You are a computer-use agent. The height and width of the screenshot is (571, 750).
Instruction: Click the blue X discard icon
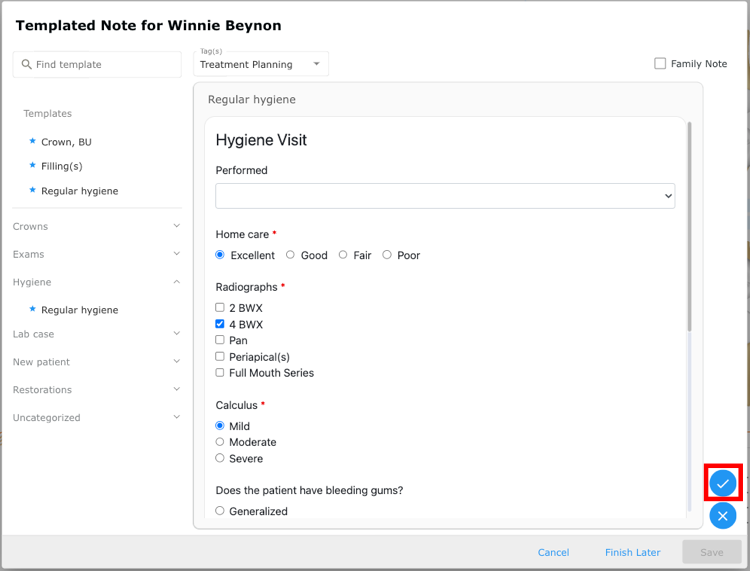[x=723, y=516]
